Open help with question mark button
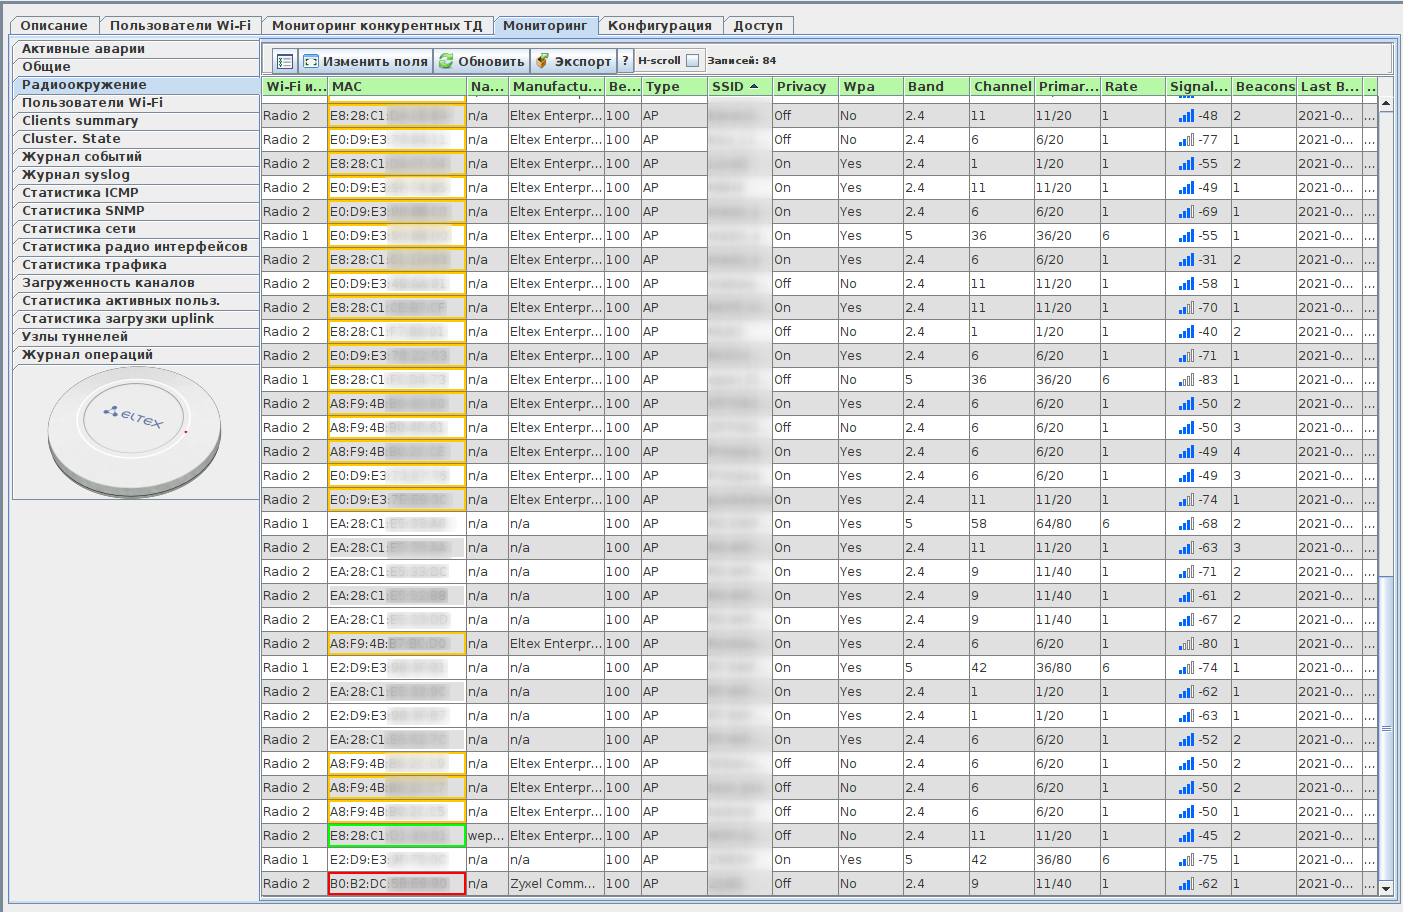This screenshot has width=1403, height=912. point(626,61)
